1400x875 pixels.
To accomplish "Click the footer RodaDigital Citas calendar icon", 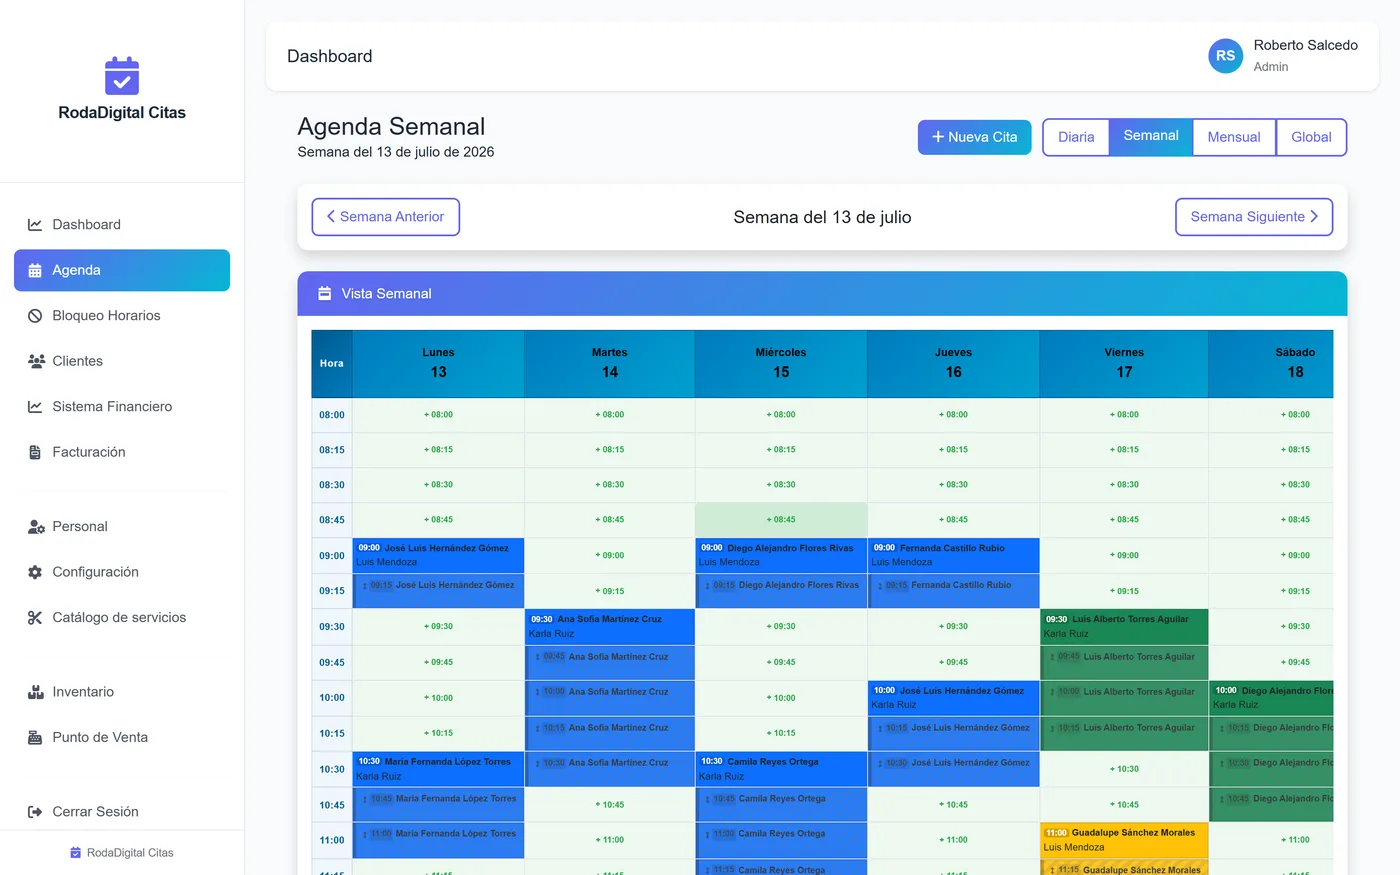I will pos(75,853).
